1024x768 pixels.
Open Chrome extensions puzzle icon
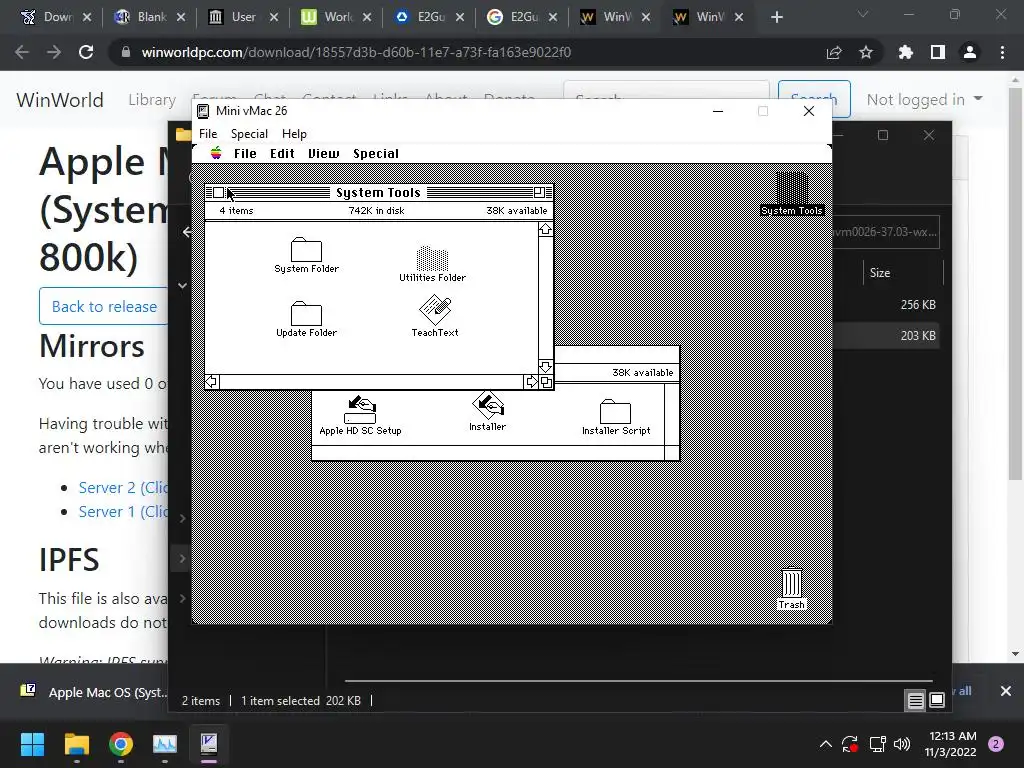point(906,52)
